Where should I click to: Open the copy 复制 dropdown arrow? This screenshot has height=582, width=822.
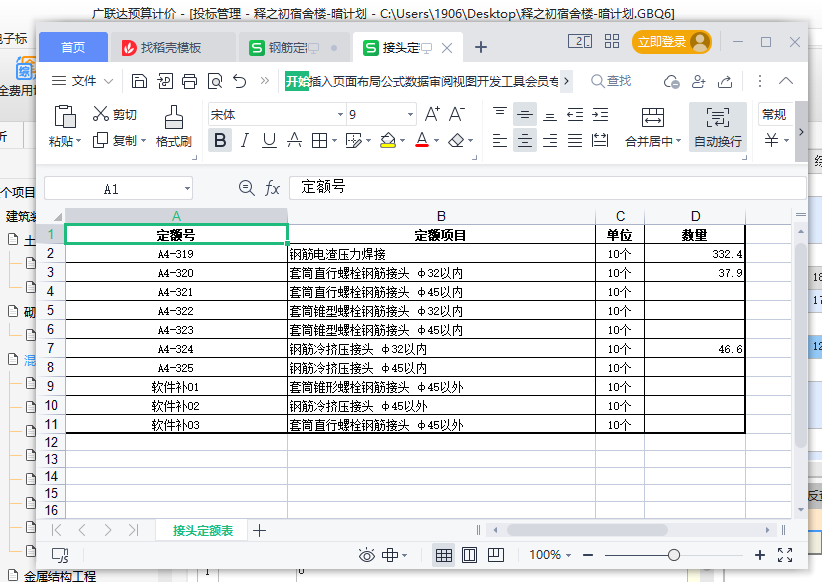[x=143, y=141]
